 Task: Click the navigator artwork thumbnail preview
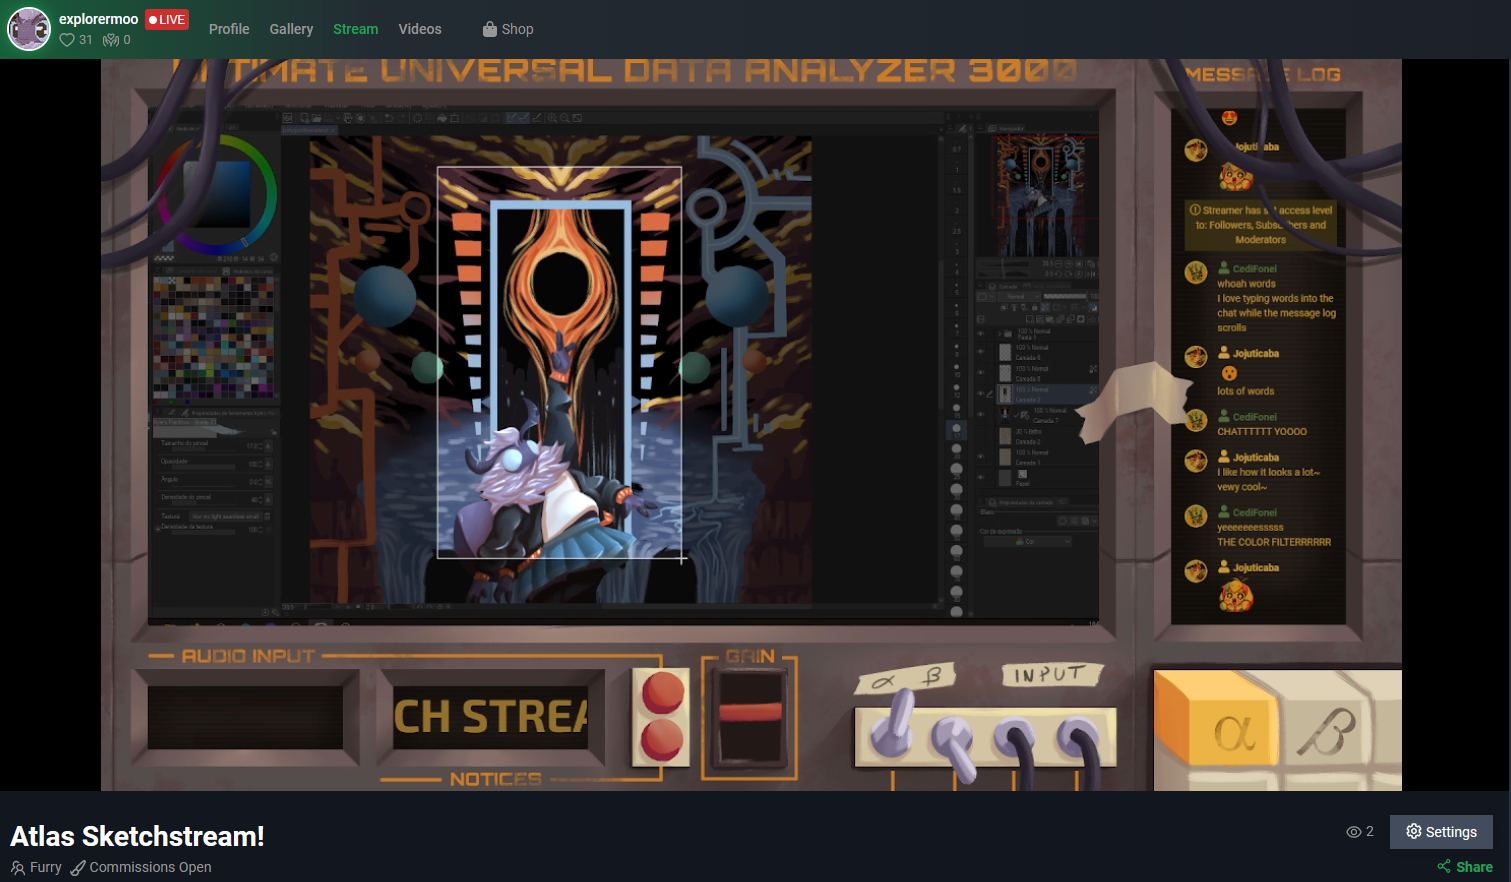pyautogui.click(x=1040, y=193)
